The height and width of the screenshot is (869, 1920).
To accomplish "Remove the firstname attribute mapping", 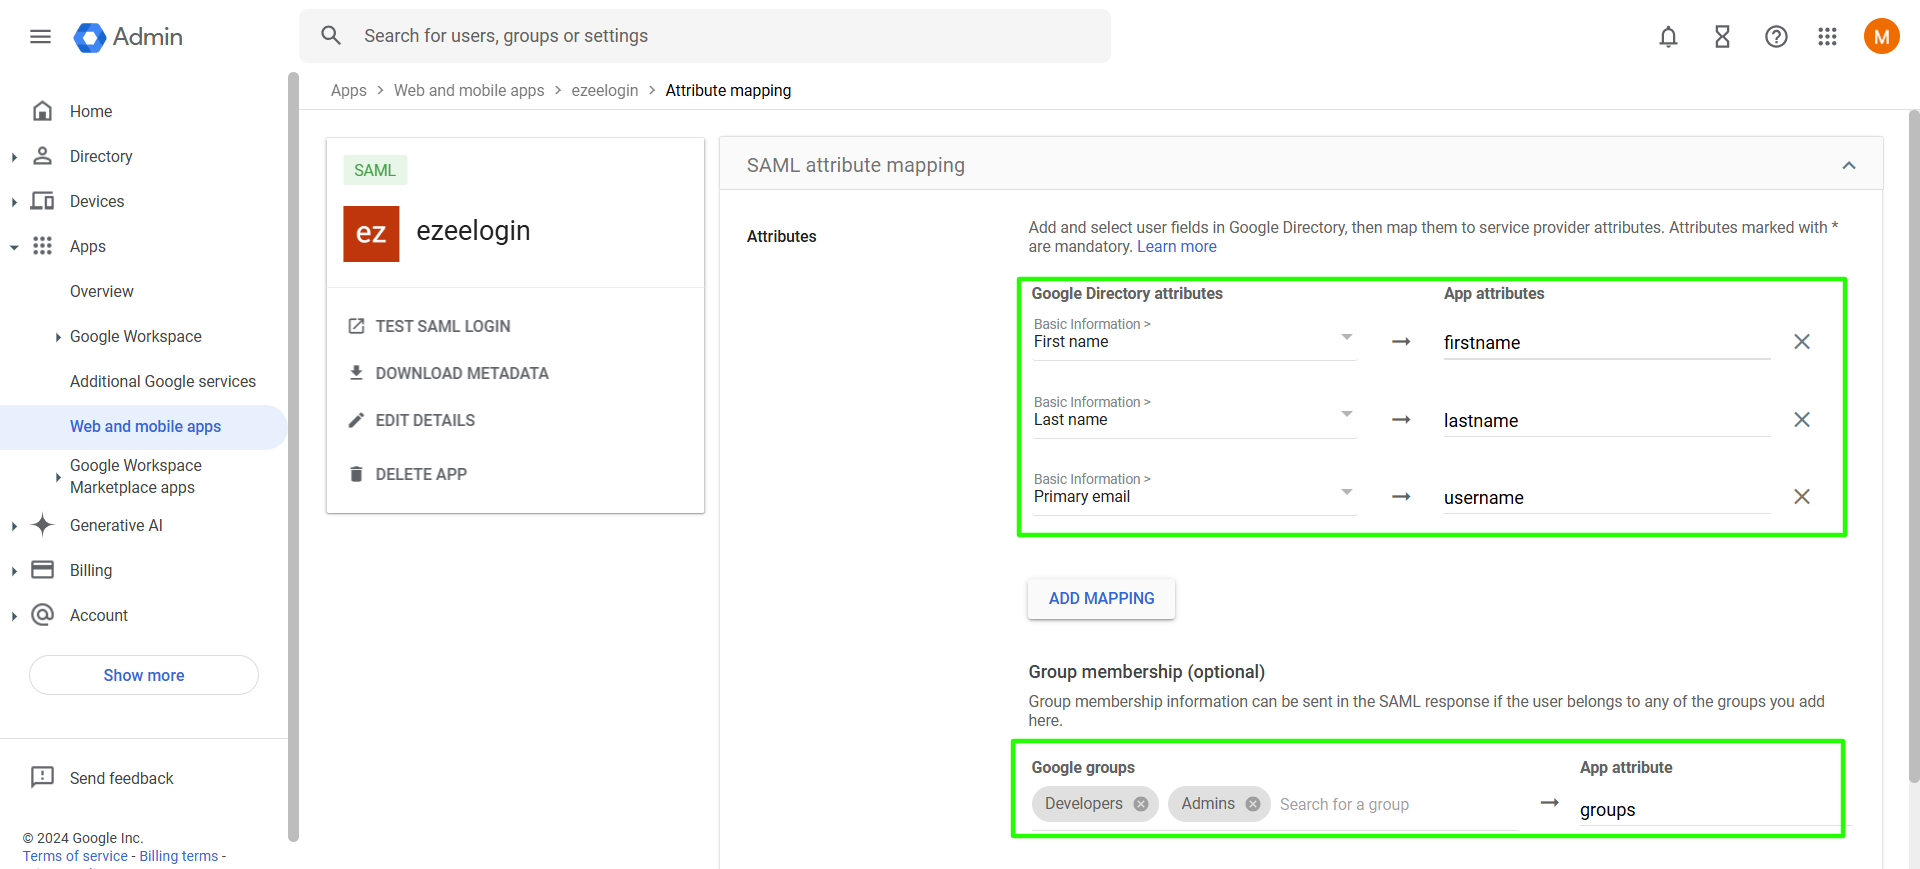I will coord(1802,342).
